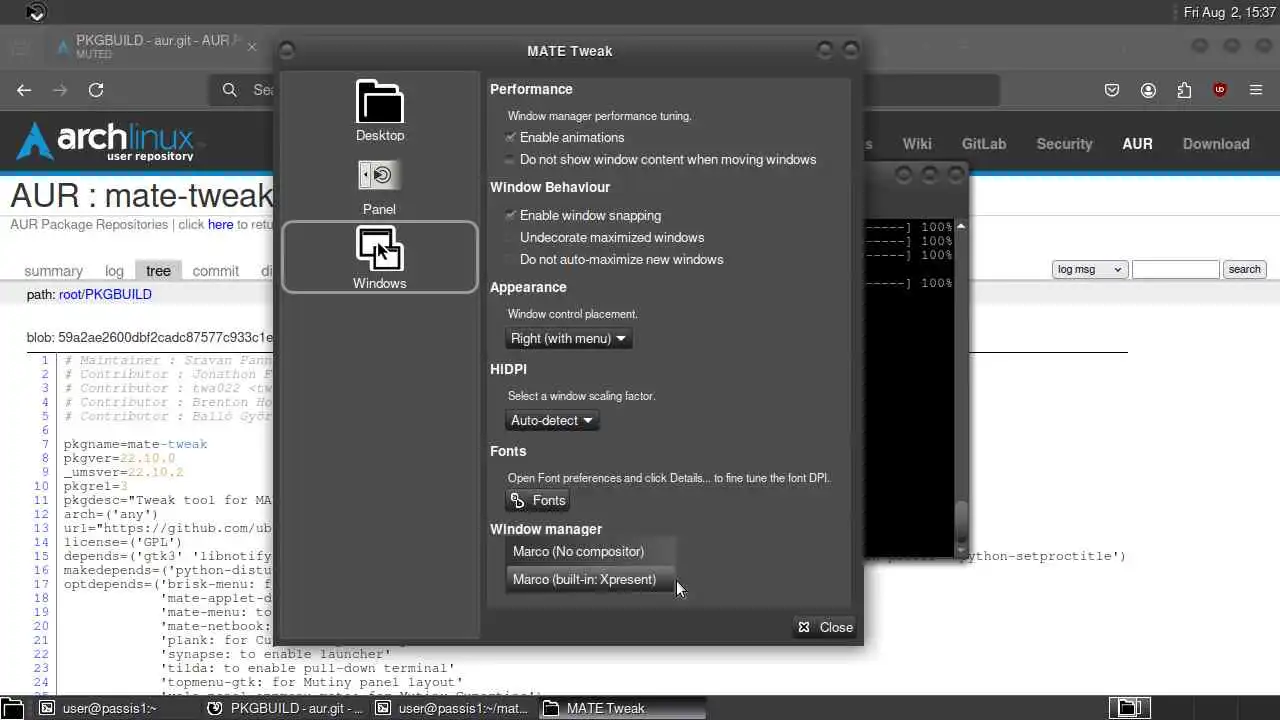Screen dimensions: 1280x720
Task: Click the browser forward arrow
Action: 60,90
